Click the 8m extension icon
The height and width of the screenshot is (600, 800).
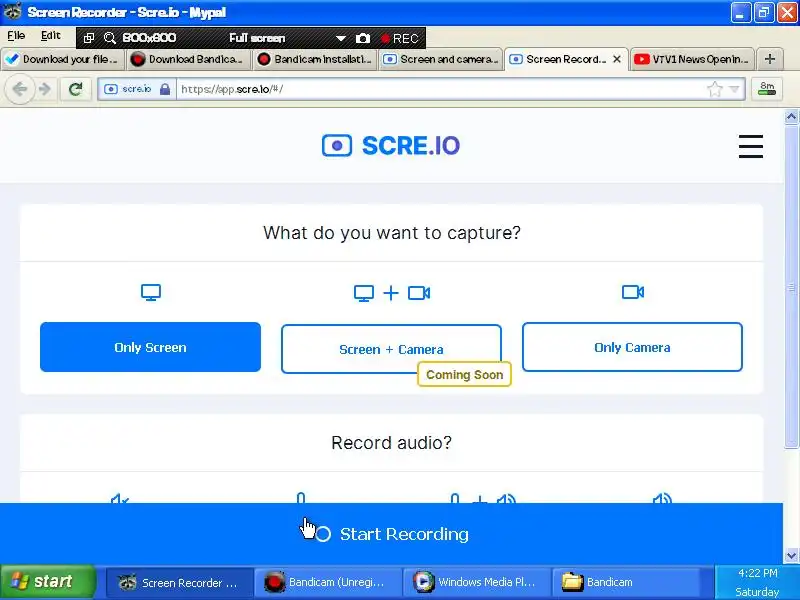click(x=766, y=89)
